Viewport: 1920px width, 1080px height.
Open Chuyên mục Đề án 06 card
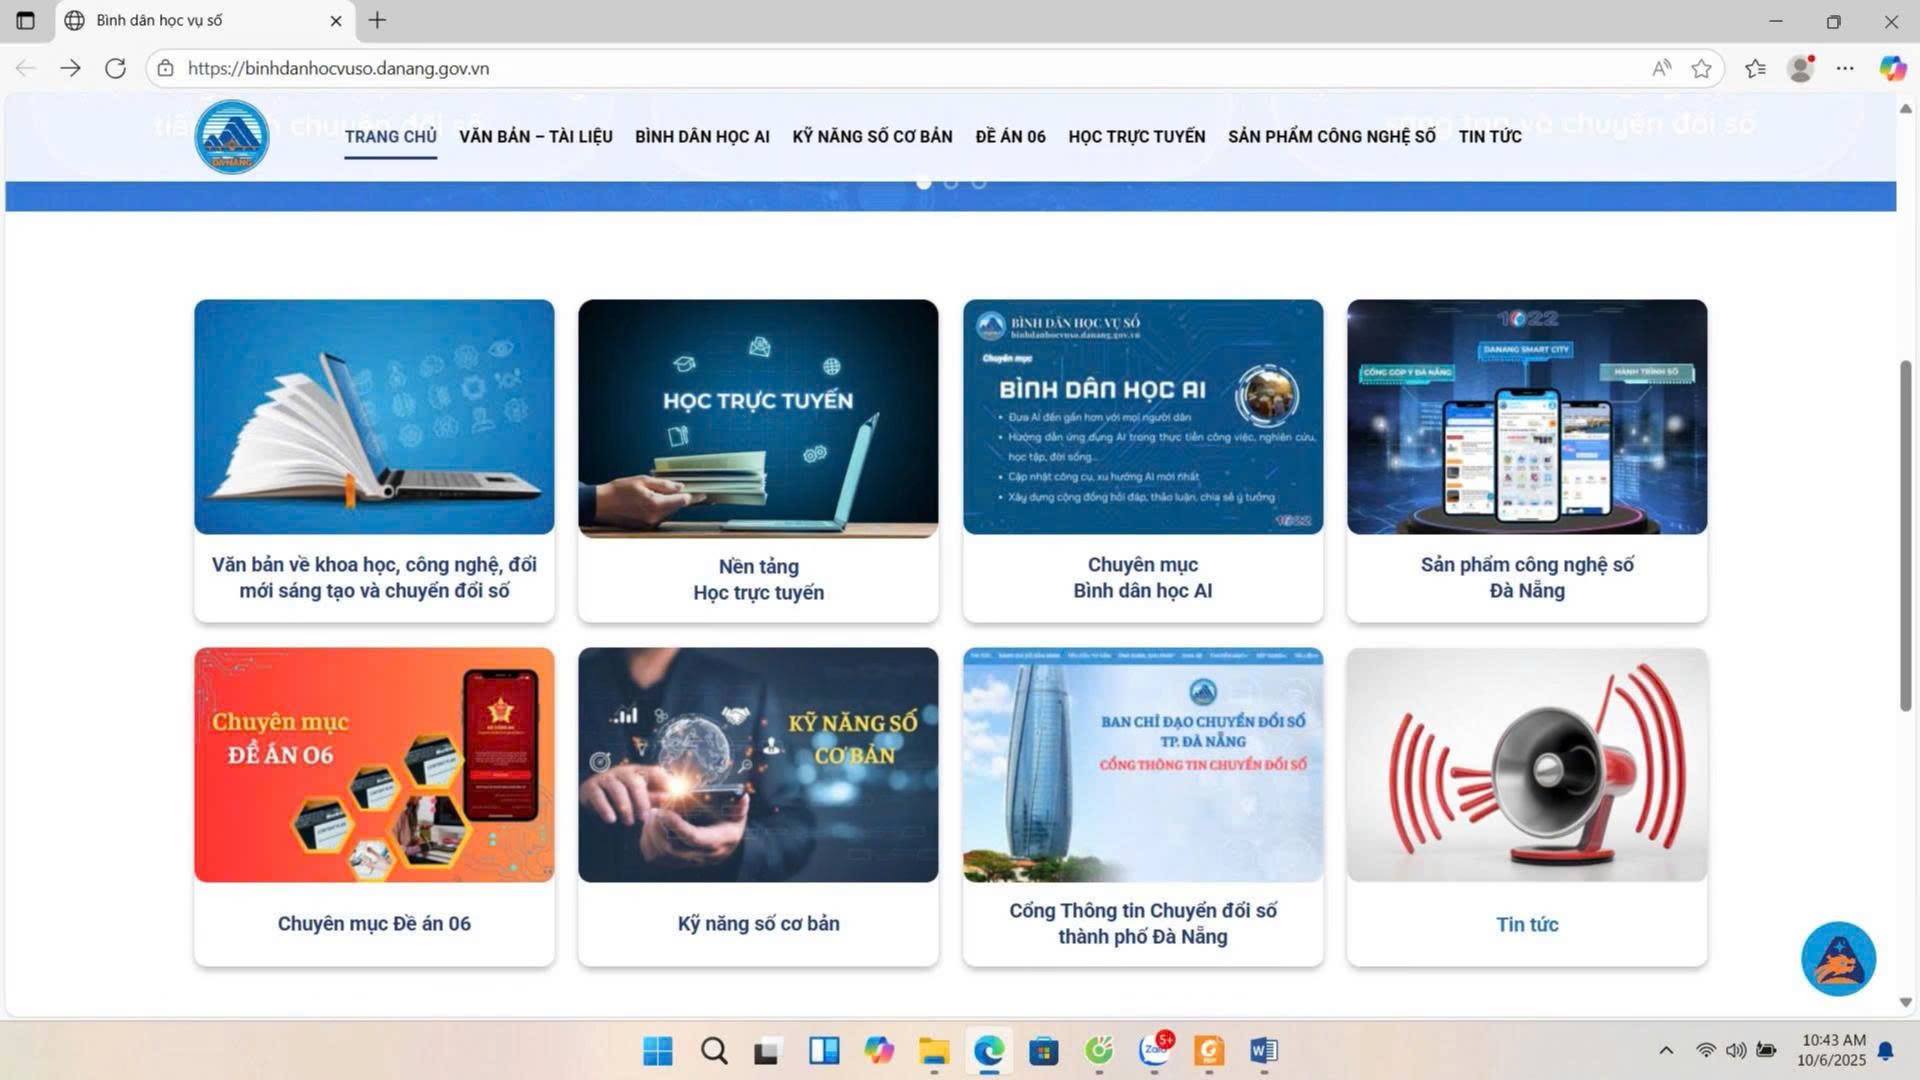pos(374,806)
